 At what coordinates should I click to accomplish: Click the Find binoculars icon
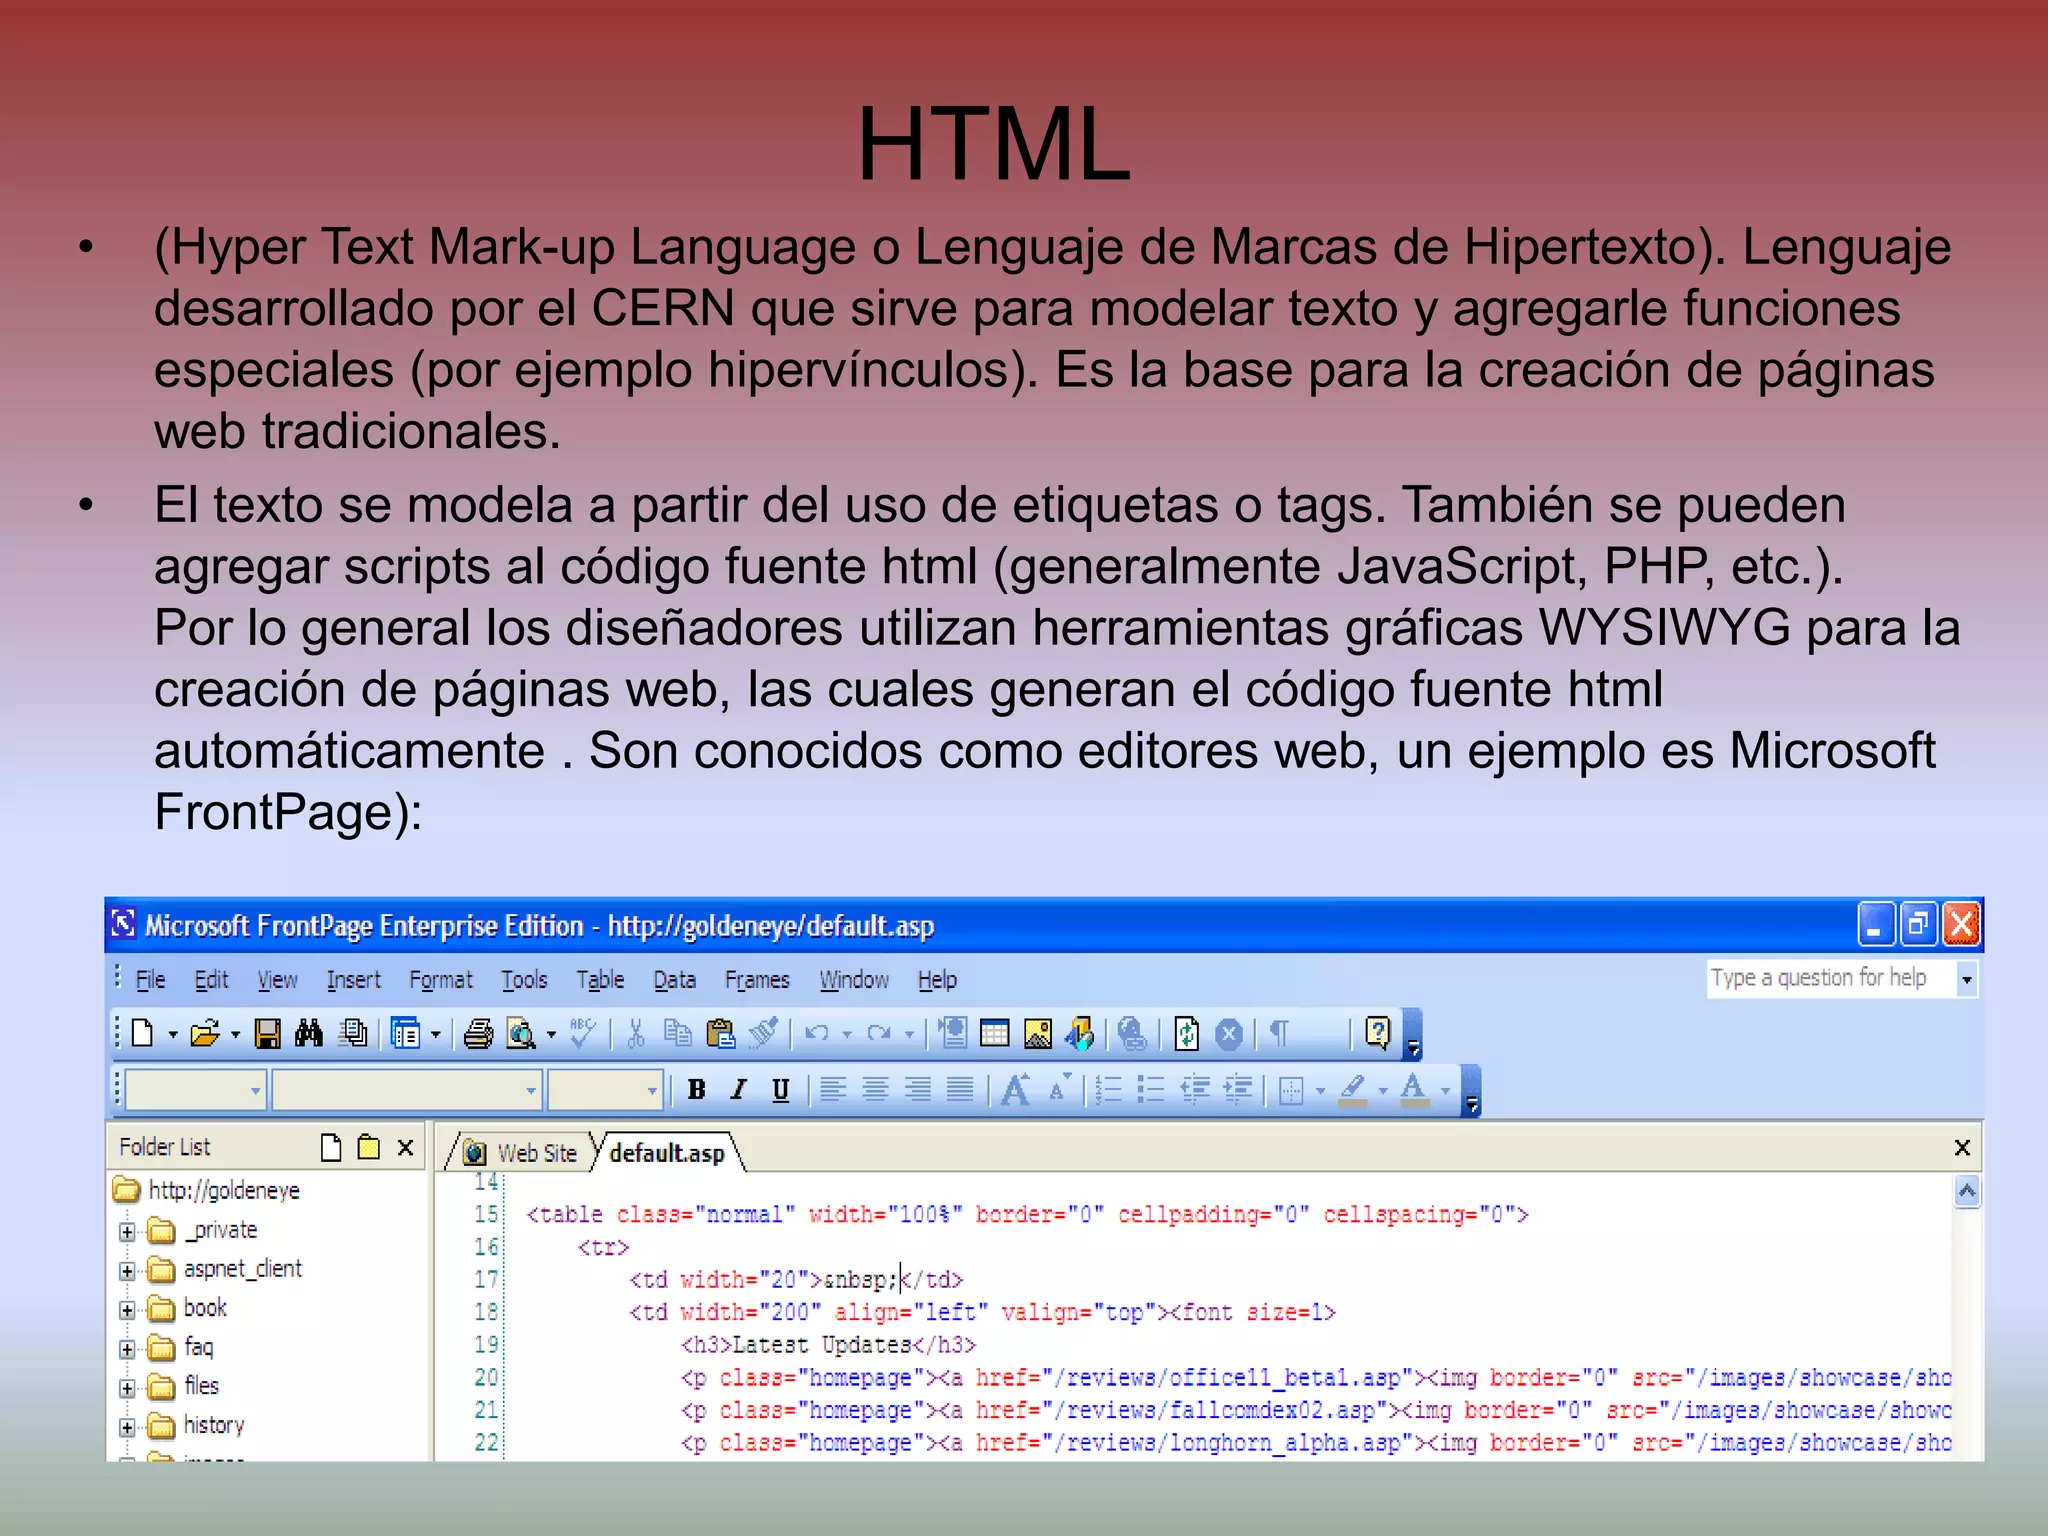tap(309, 1033)
